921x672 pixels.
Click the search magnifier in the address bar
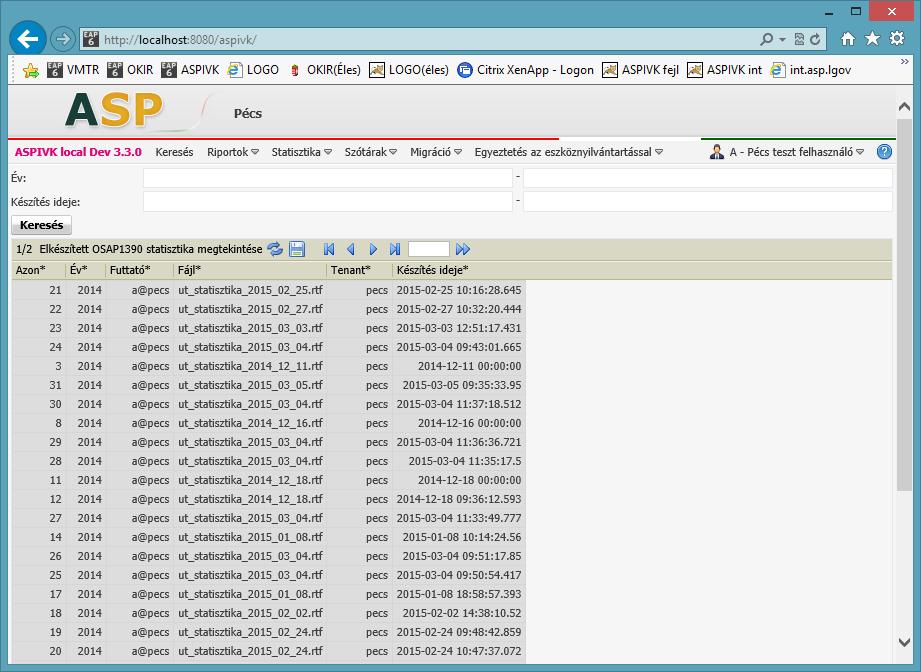(766, 39)
